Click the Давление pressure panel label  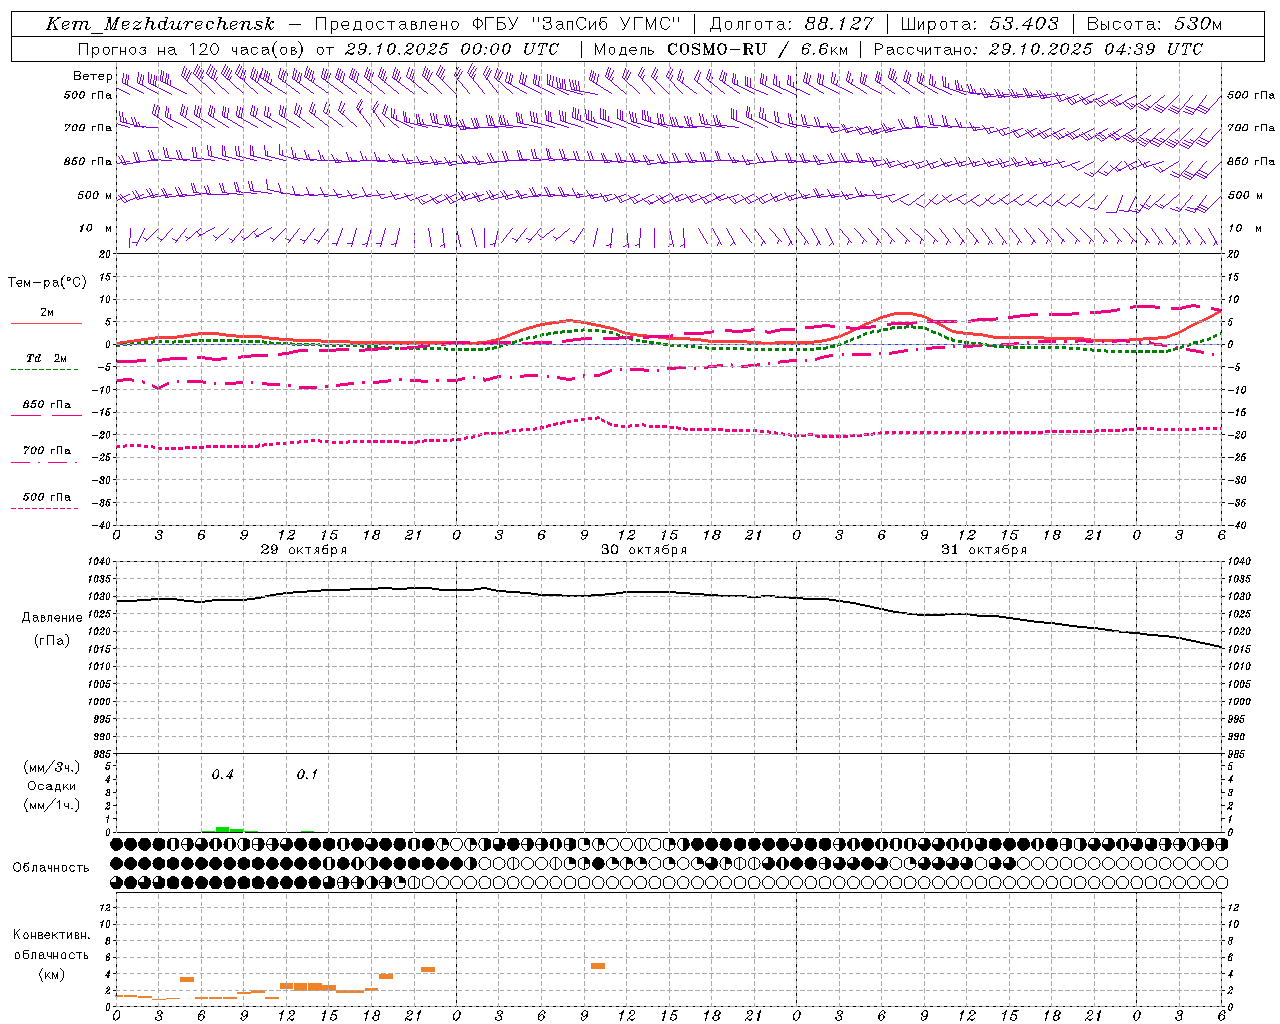pos(52,618)
